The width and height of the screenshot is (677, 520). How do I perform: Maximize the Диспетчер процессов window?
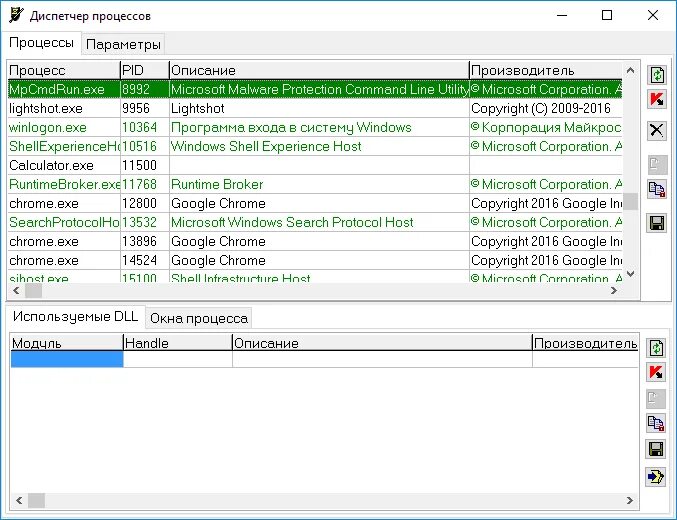click(x=607, y=16)
